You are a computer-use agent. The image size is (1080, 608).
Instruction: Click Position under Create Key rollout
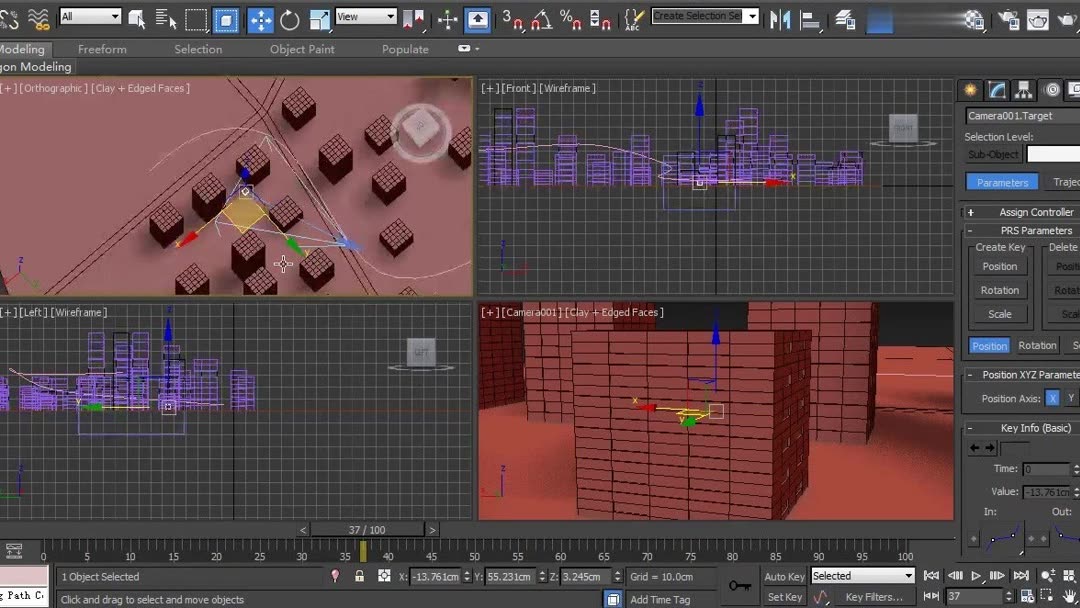999,266
